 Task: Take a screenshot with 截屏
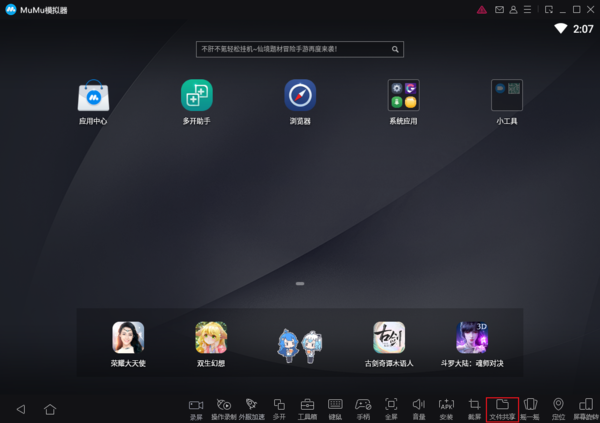474,409
